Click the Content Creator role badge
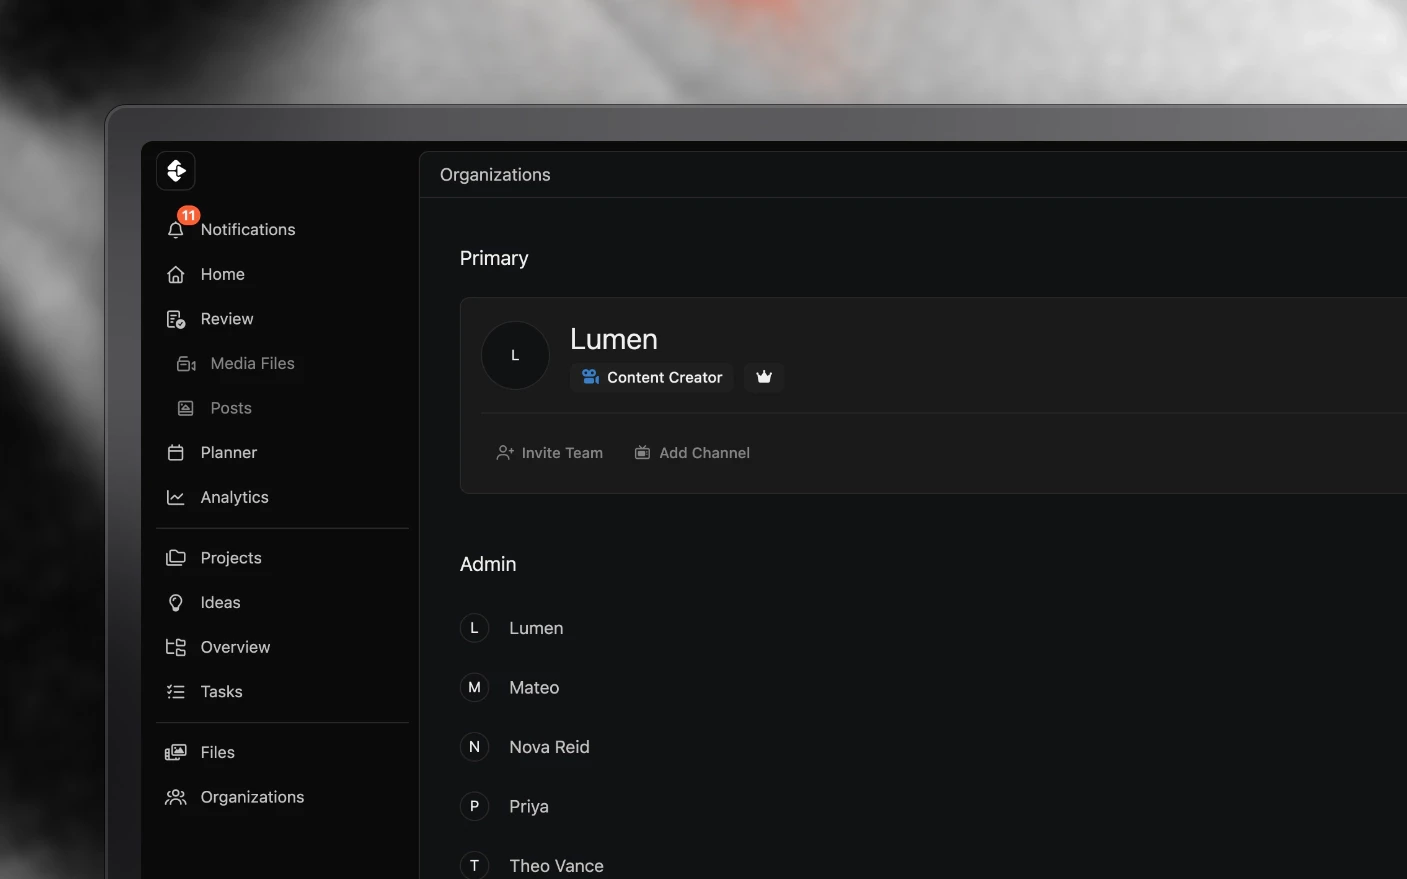Screen dimensions: 1407x879 pos(652,377)
